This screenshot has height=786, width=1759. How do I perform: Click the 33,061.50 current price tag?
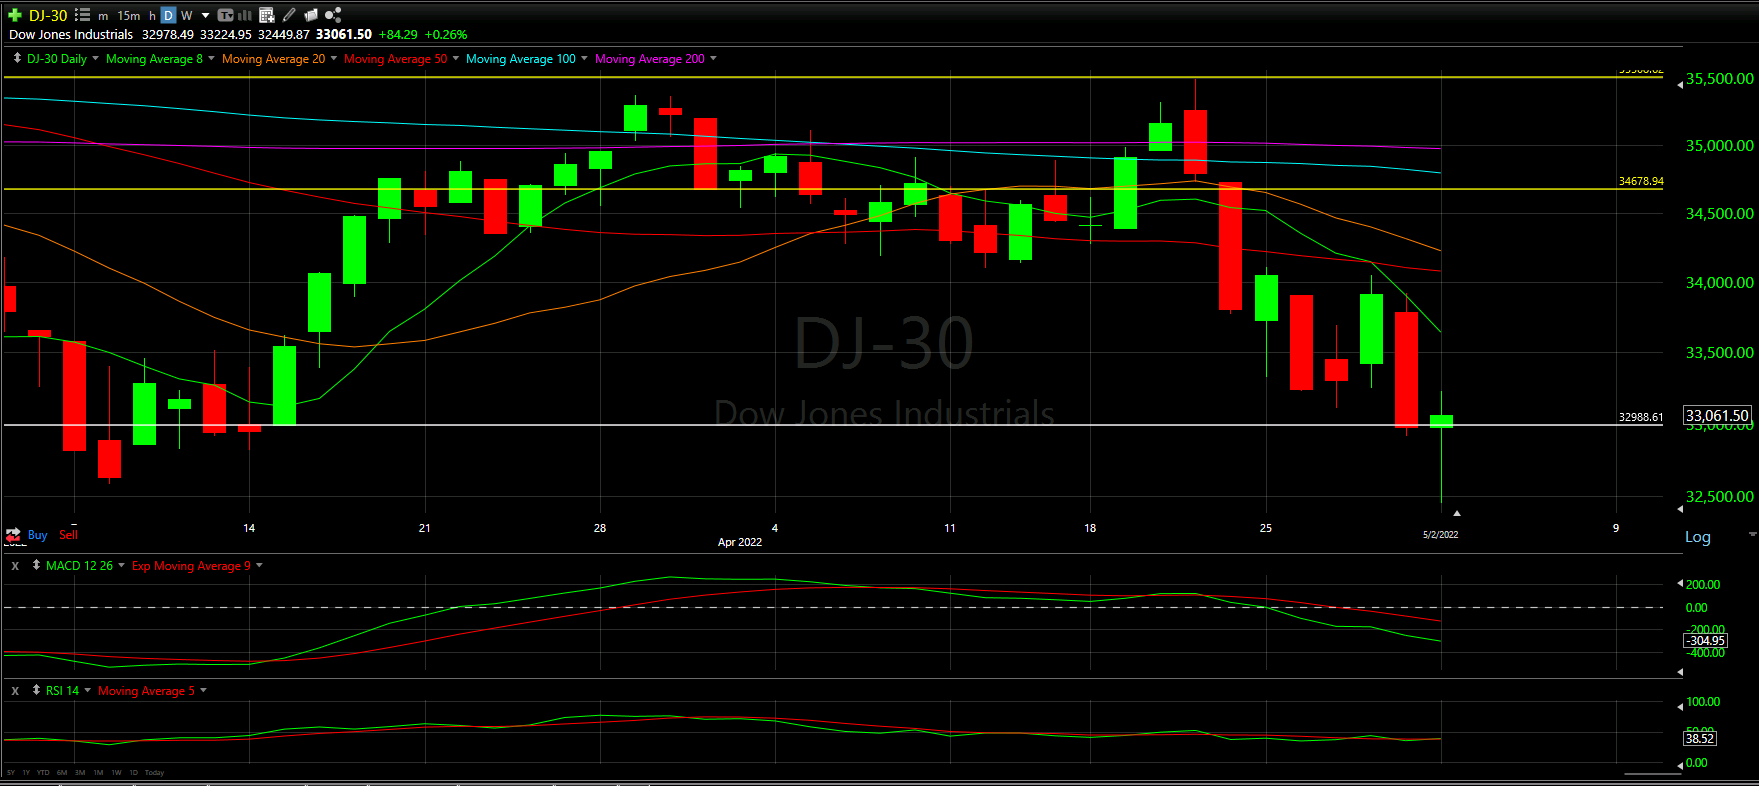[1717, 416]
